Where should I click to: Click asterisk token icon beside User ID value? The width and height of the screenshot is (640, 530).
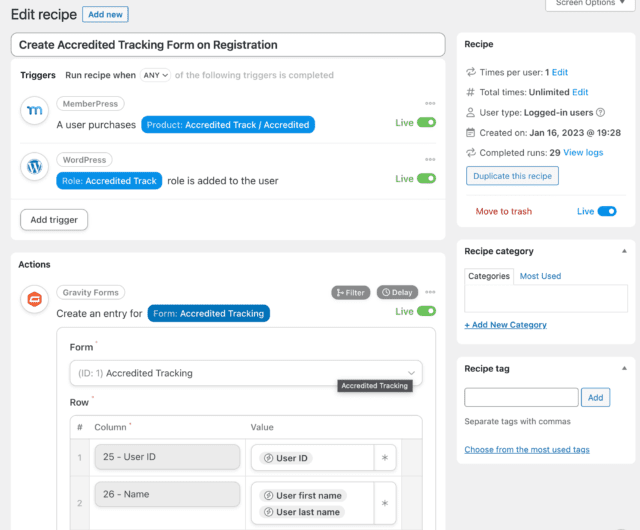385,458
